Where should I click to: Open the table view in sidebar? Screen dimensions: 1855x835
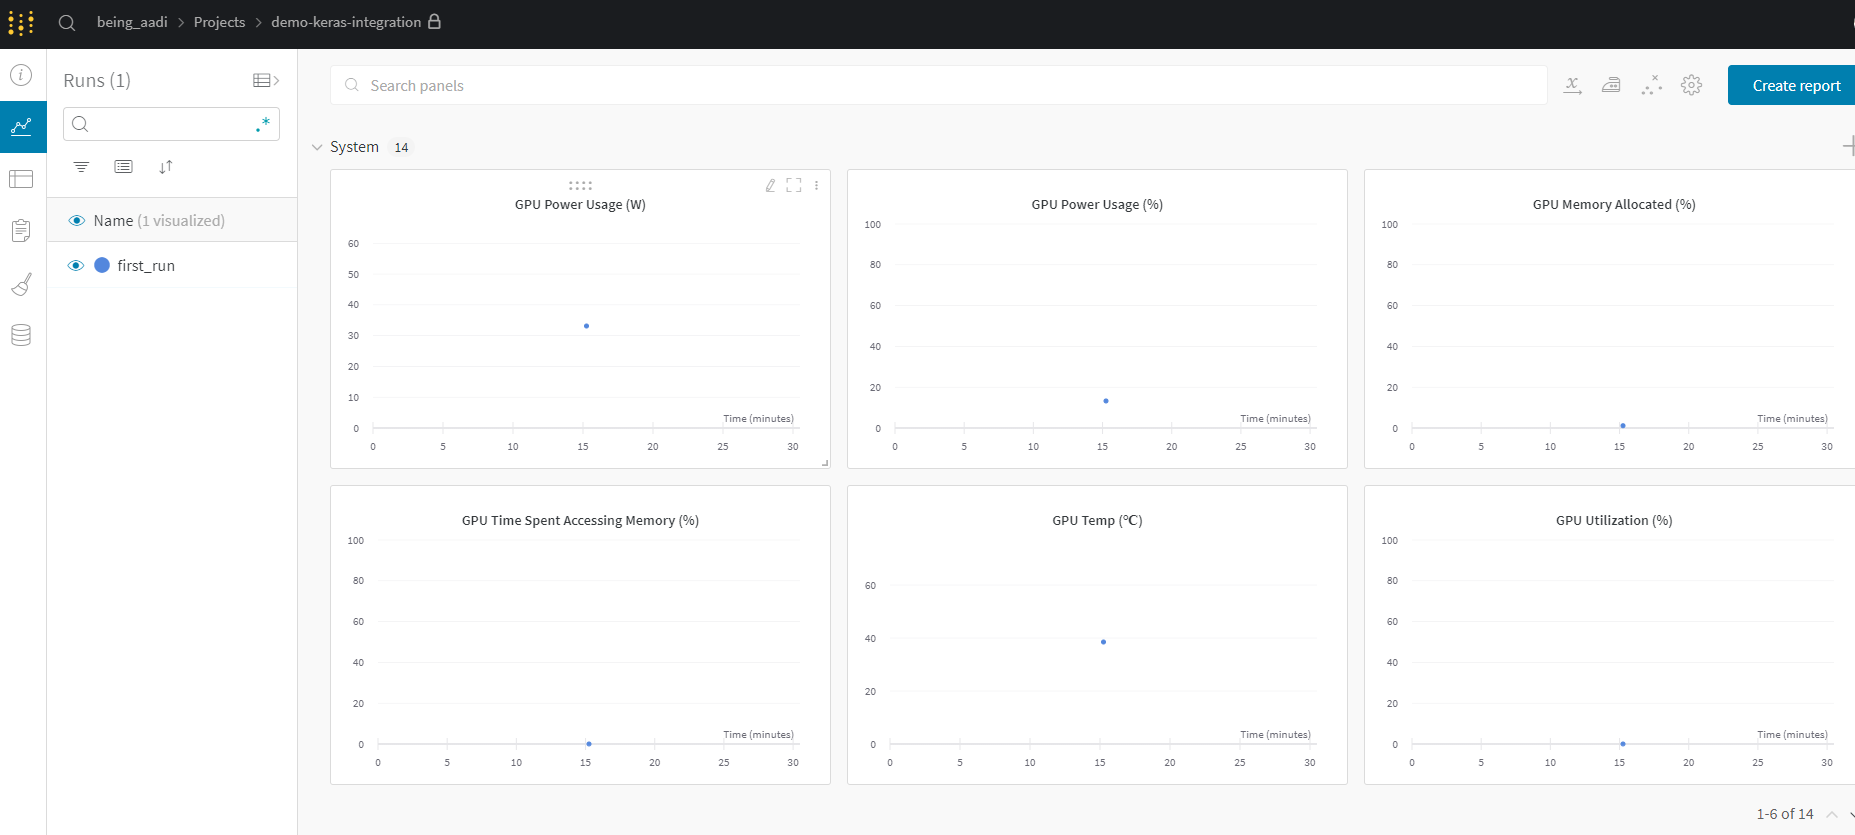click(21, 179)
